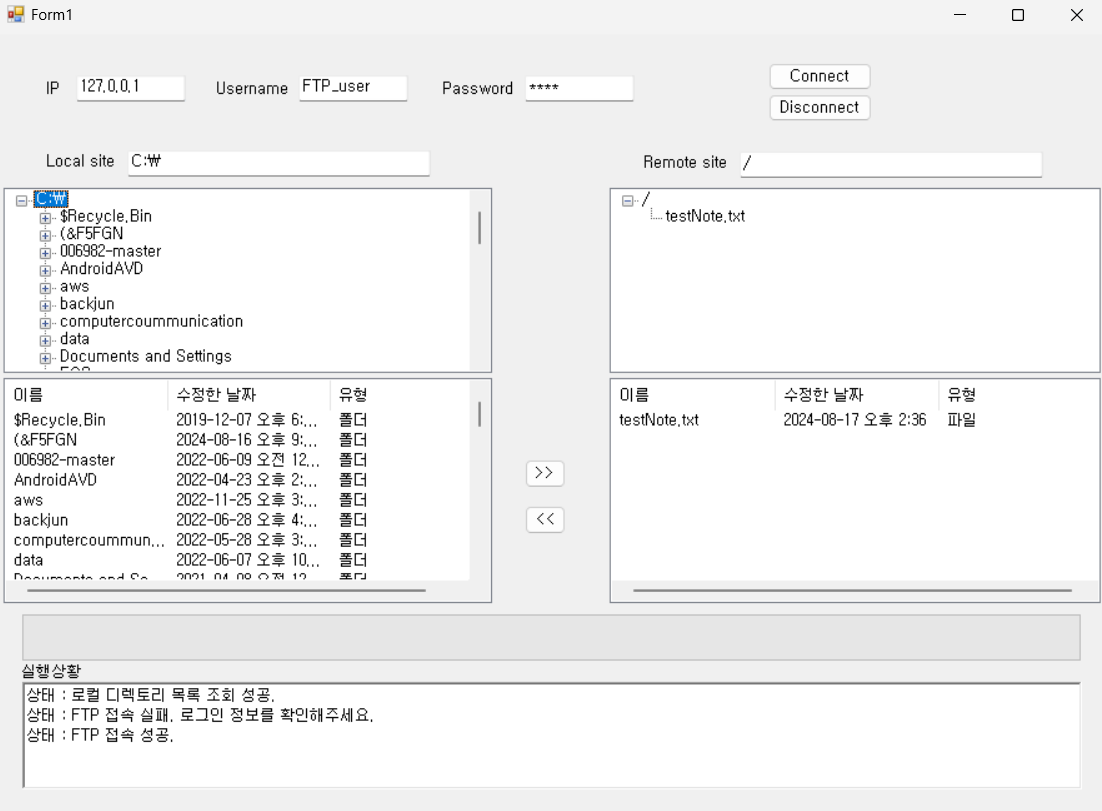Image resolution: width=1102 pixels, height=811 pixels.
Task: Expand the aws tree node
Action: [x=44, y=286]
